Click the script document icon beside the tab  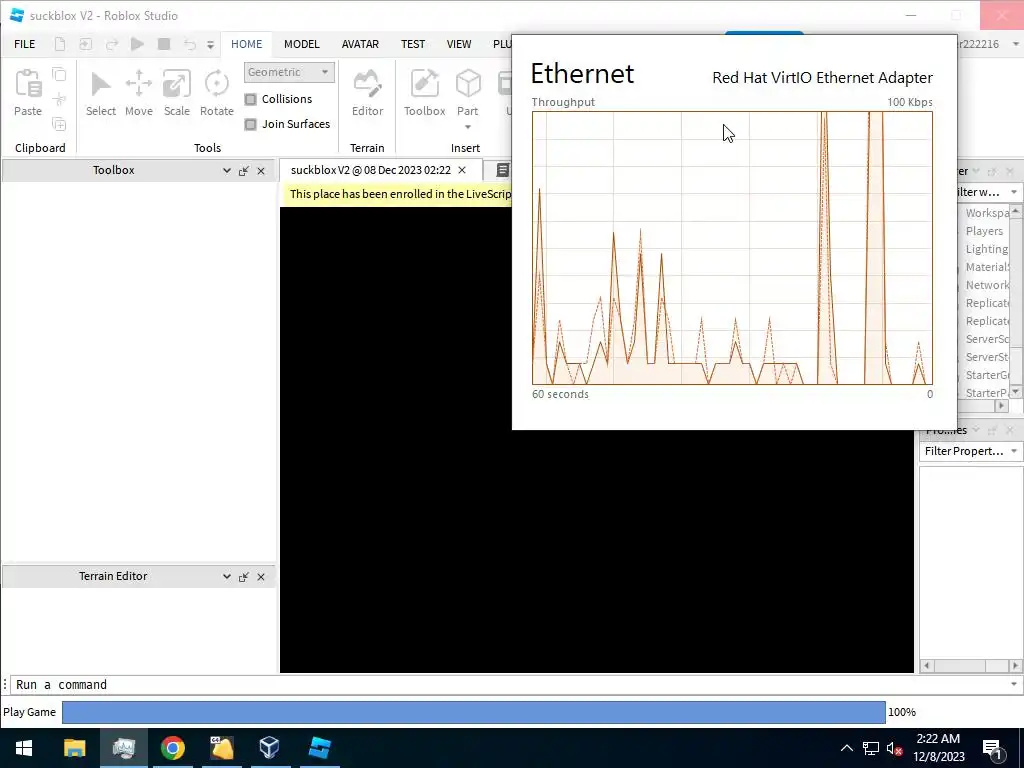pyautogui.click(x=503, y=170)
